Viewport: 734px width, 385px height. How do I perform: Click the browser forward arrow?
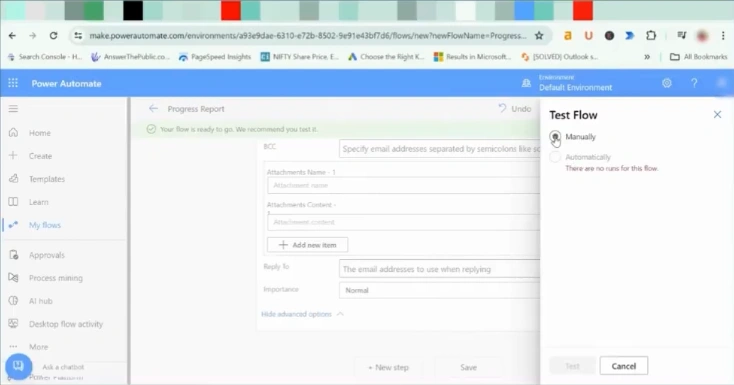point(32,36)
